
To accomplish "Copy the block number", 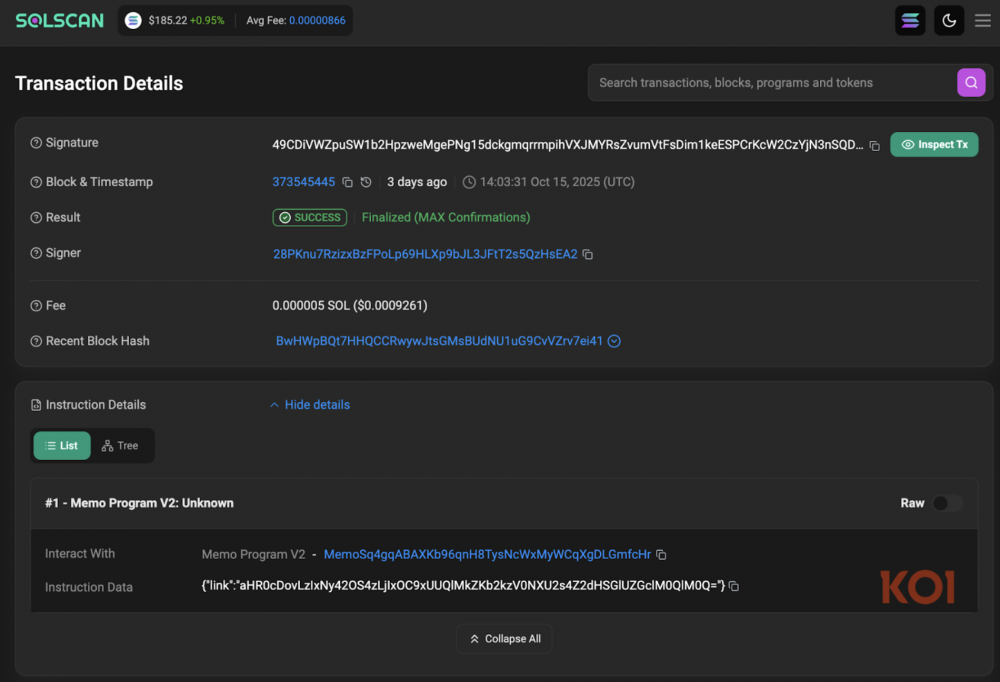I will pos(348,183).
